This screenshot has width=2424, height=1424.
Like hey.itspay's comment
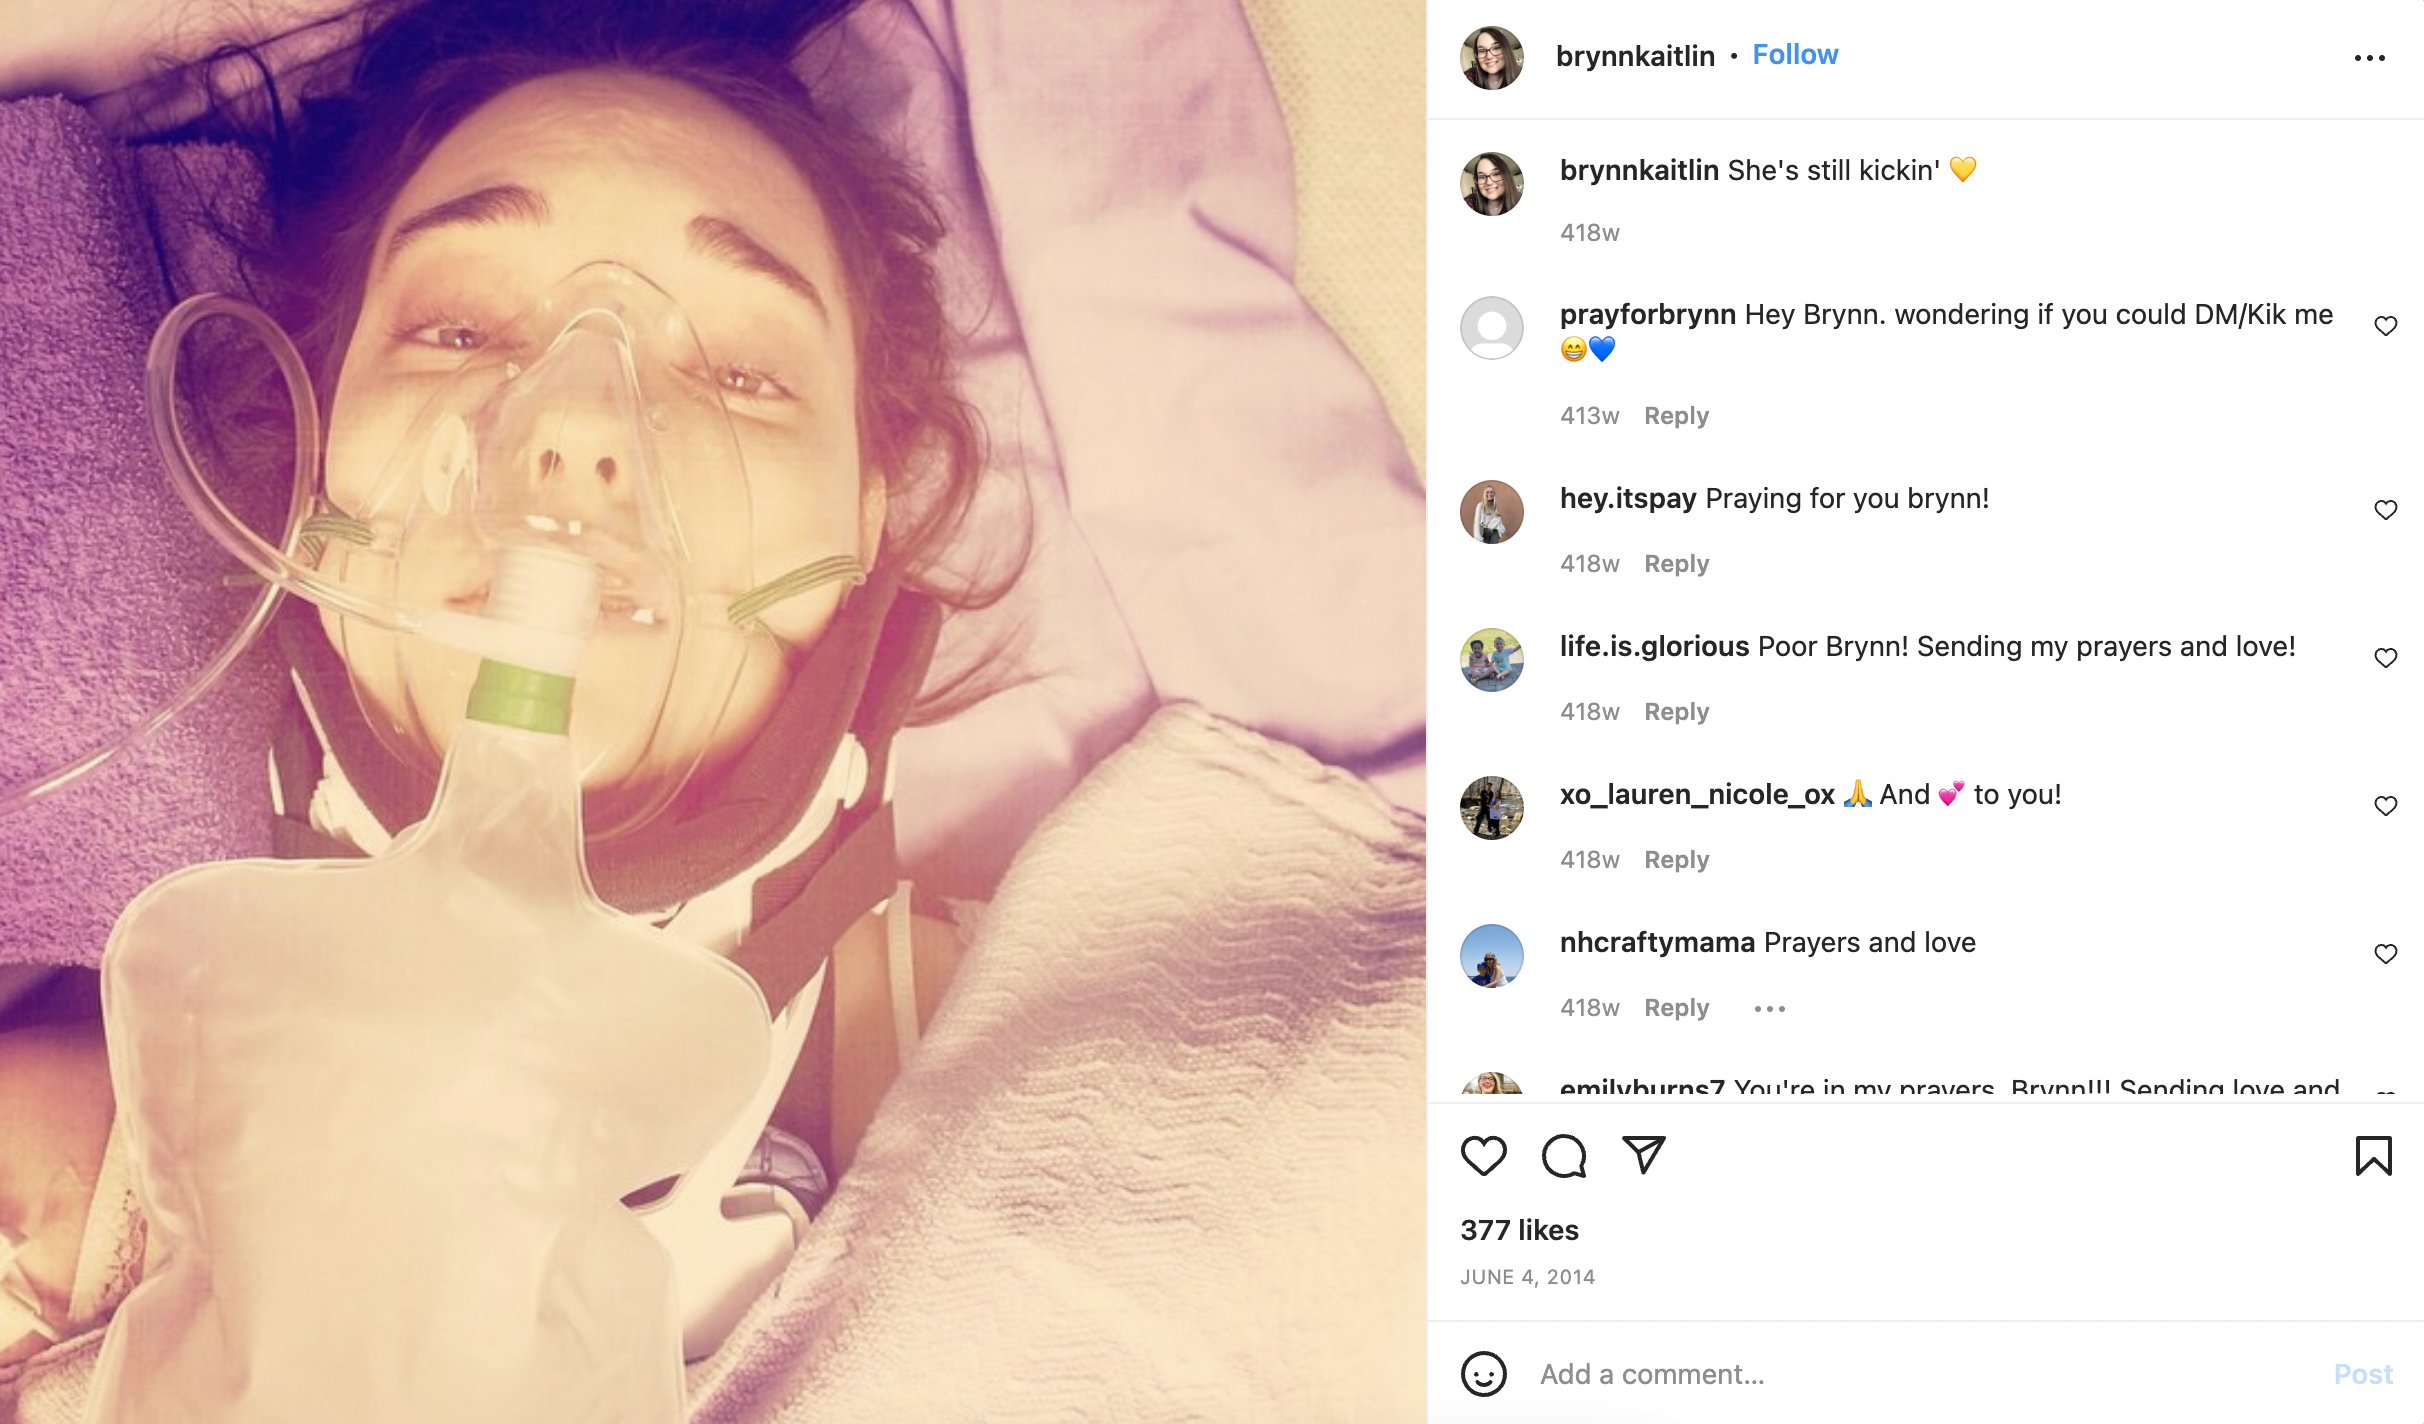2385,510
